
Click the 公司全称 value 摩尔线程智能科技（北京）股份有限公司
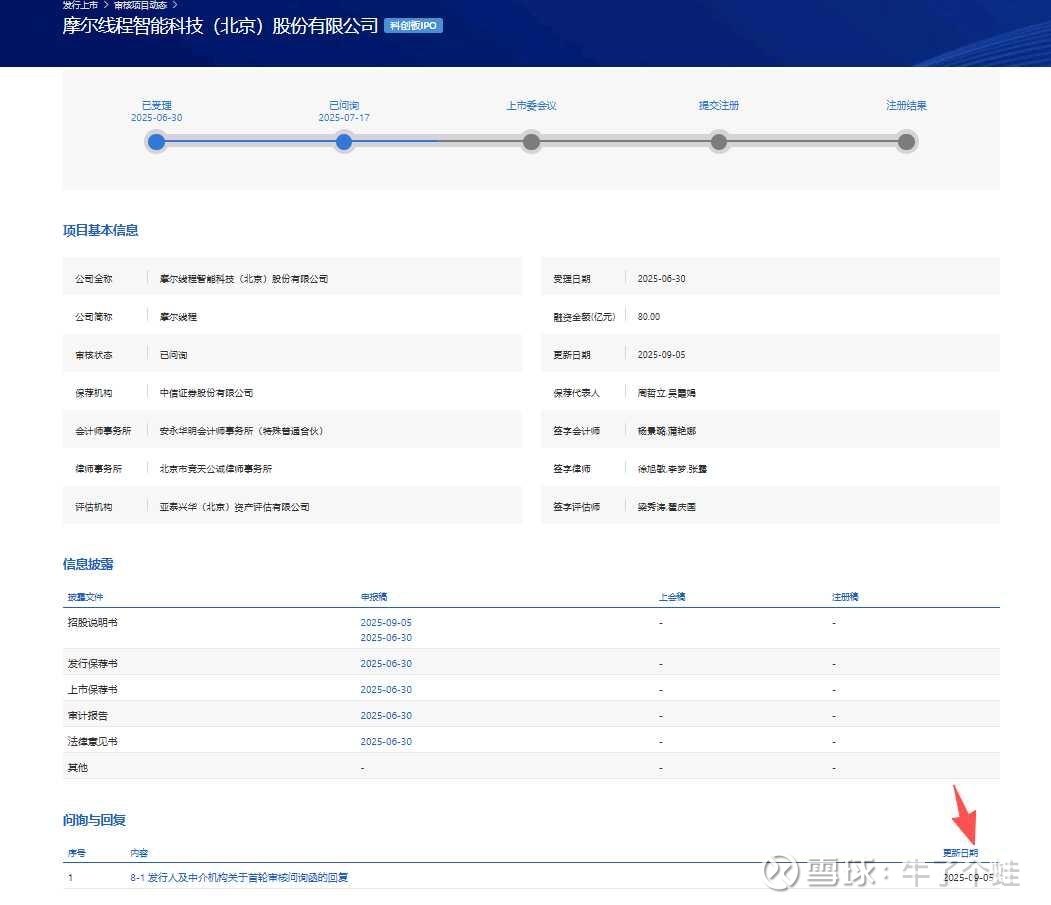(244, 279)
